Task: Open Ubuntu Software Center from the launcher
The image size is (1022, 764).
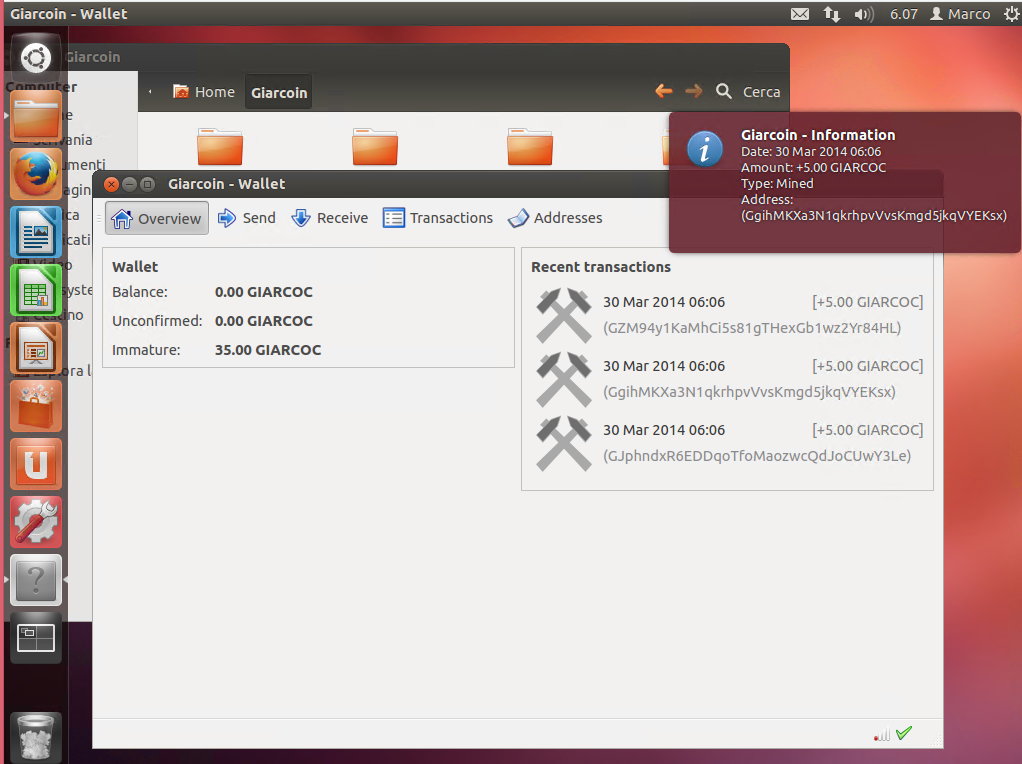Action: tap(36, 406)
